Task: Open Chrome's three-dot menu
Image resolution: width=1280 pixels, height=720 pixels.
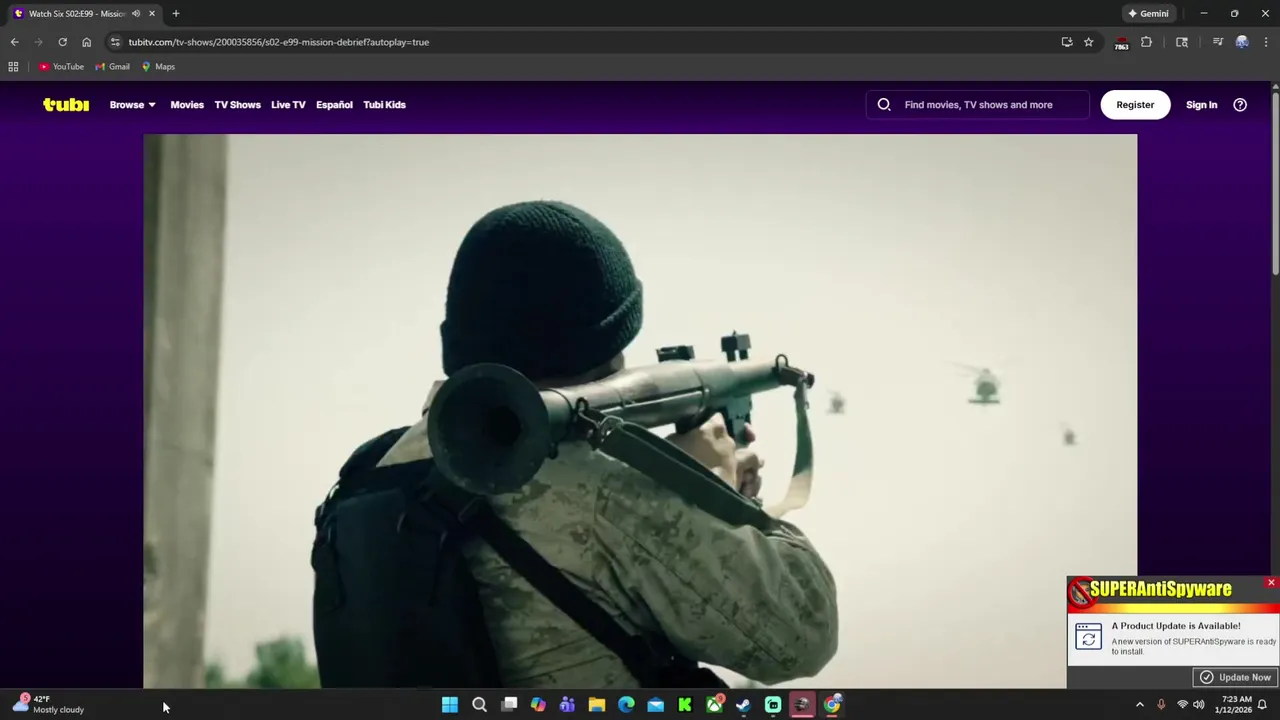Action: [x=1266, y=42]
